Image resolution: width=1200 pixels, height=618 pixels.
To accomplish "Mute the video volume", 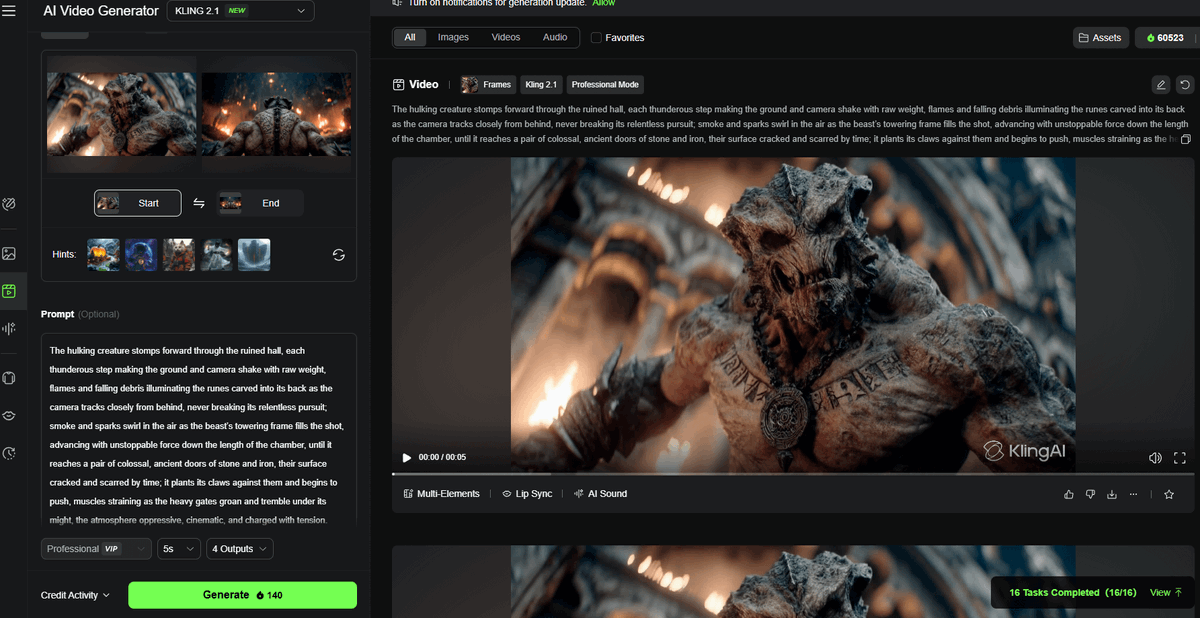I will tap(1155, 457).
